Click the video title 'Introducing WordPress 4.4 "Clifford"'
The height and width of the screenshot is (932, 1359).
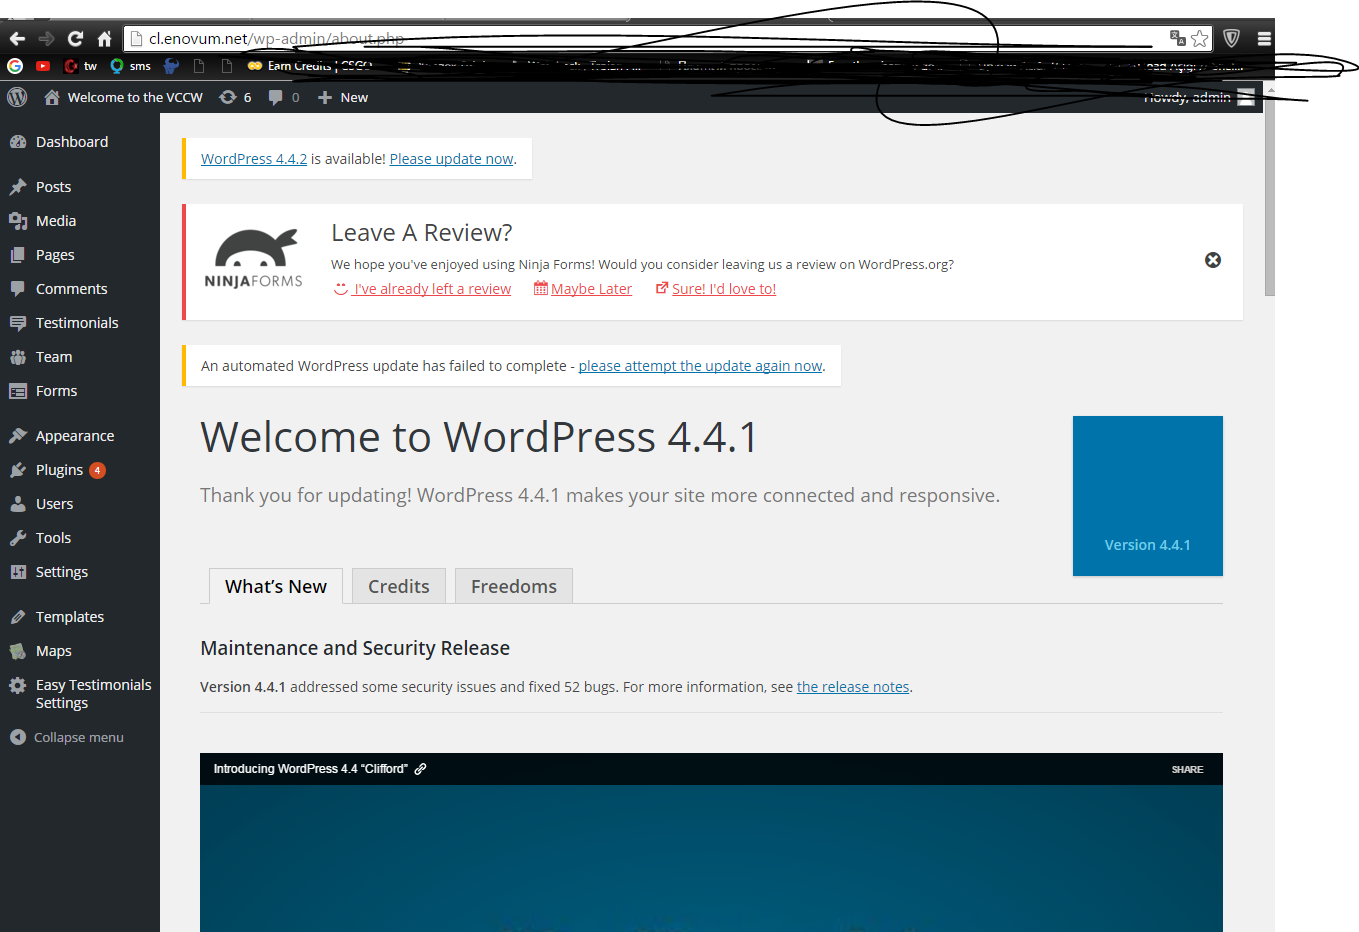click(x=310, y=769)
